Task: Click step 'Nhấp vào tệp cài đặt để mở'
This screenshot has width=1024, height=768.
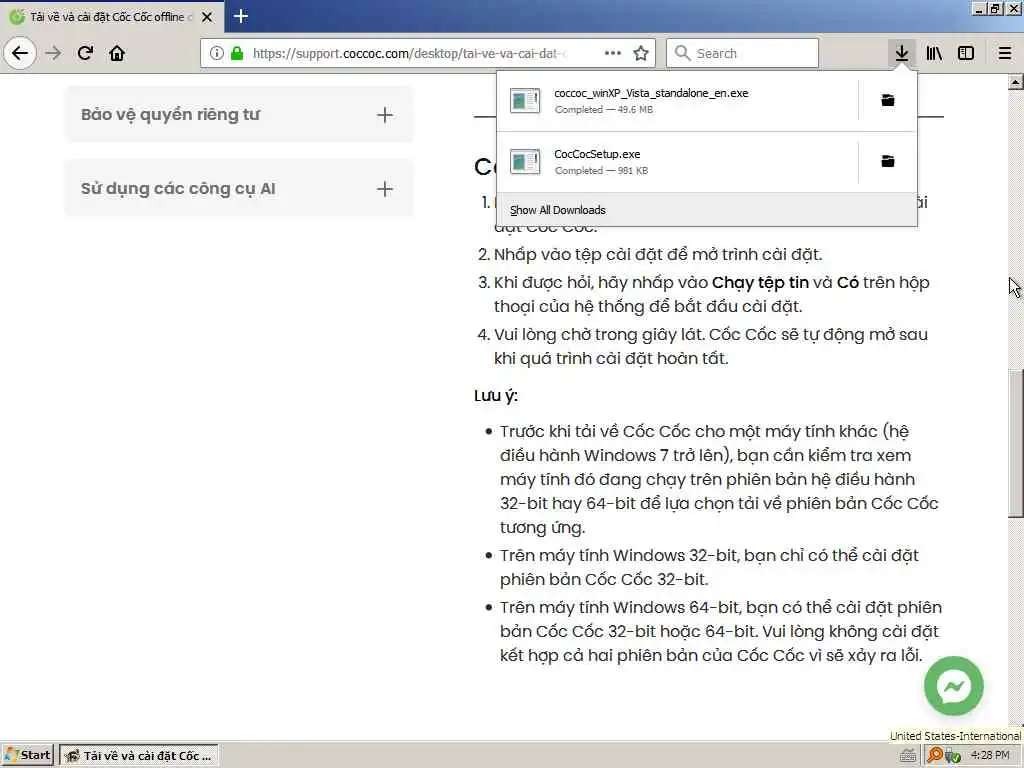Action: [x=658, y=254]
